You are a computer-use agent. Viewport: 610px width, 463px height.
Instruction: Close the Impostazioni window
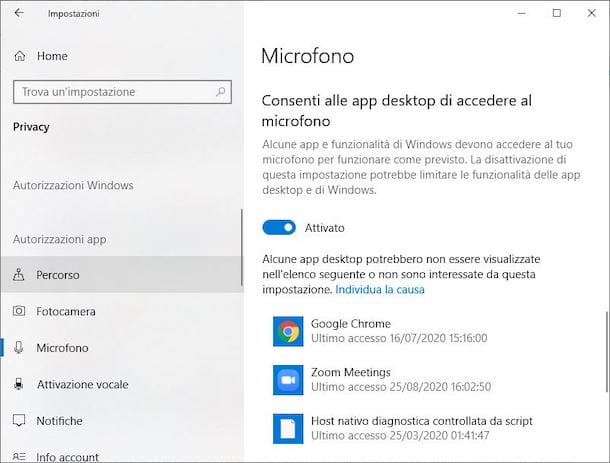tap(591, 13)
